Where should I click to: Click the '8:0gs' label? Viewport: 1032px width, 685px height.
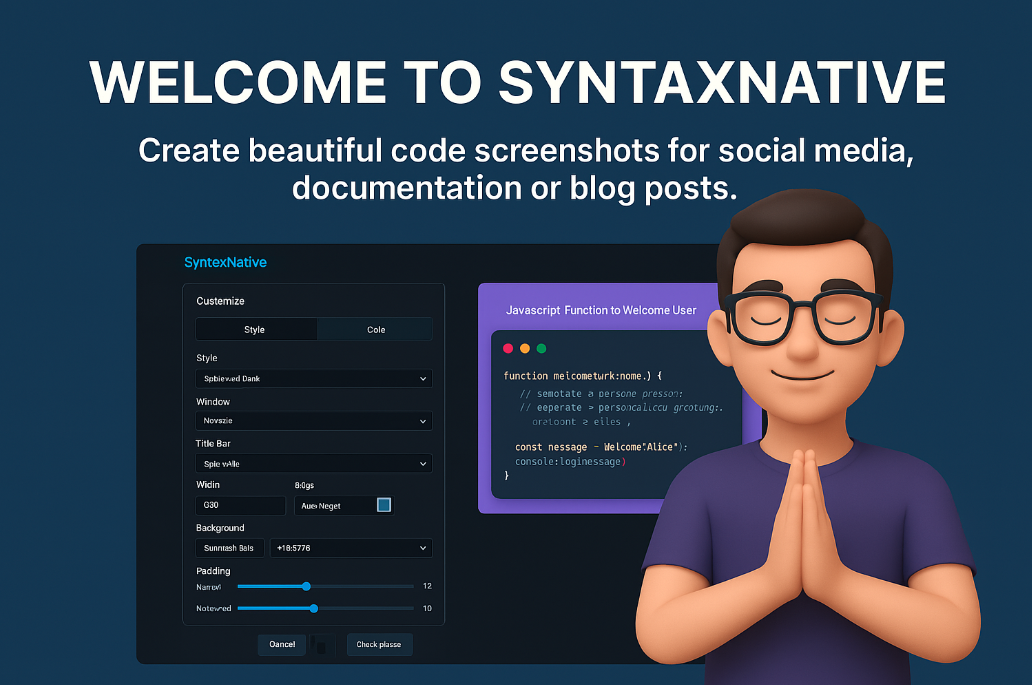coord(304,485)
